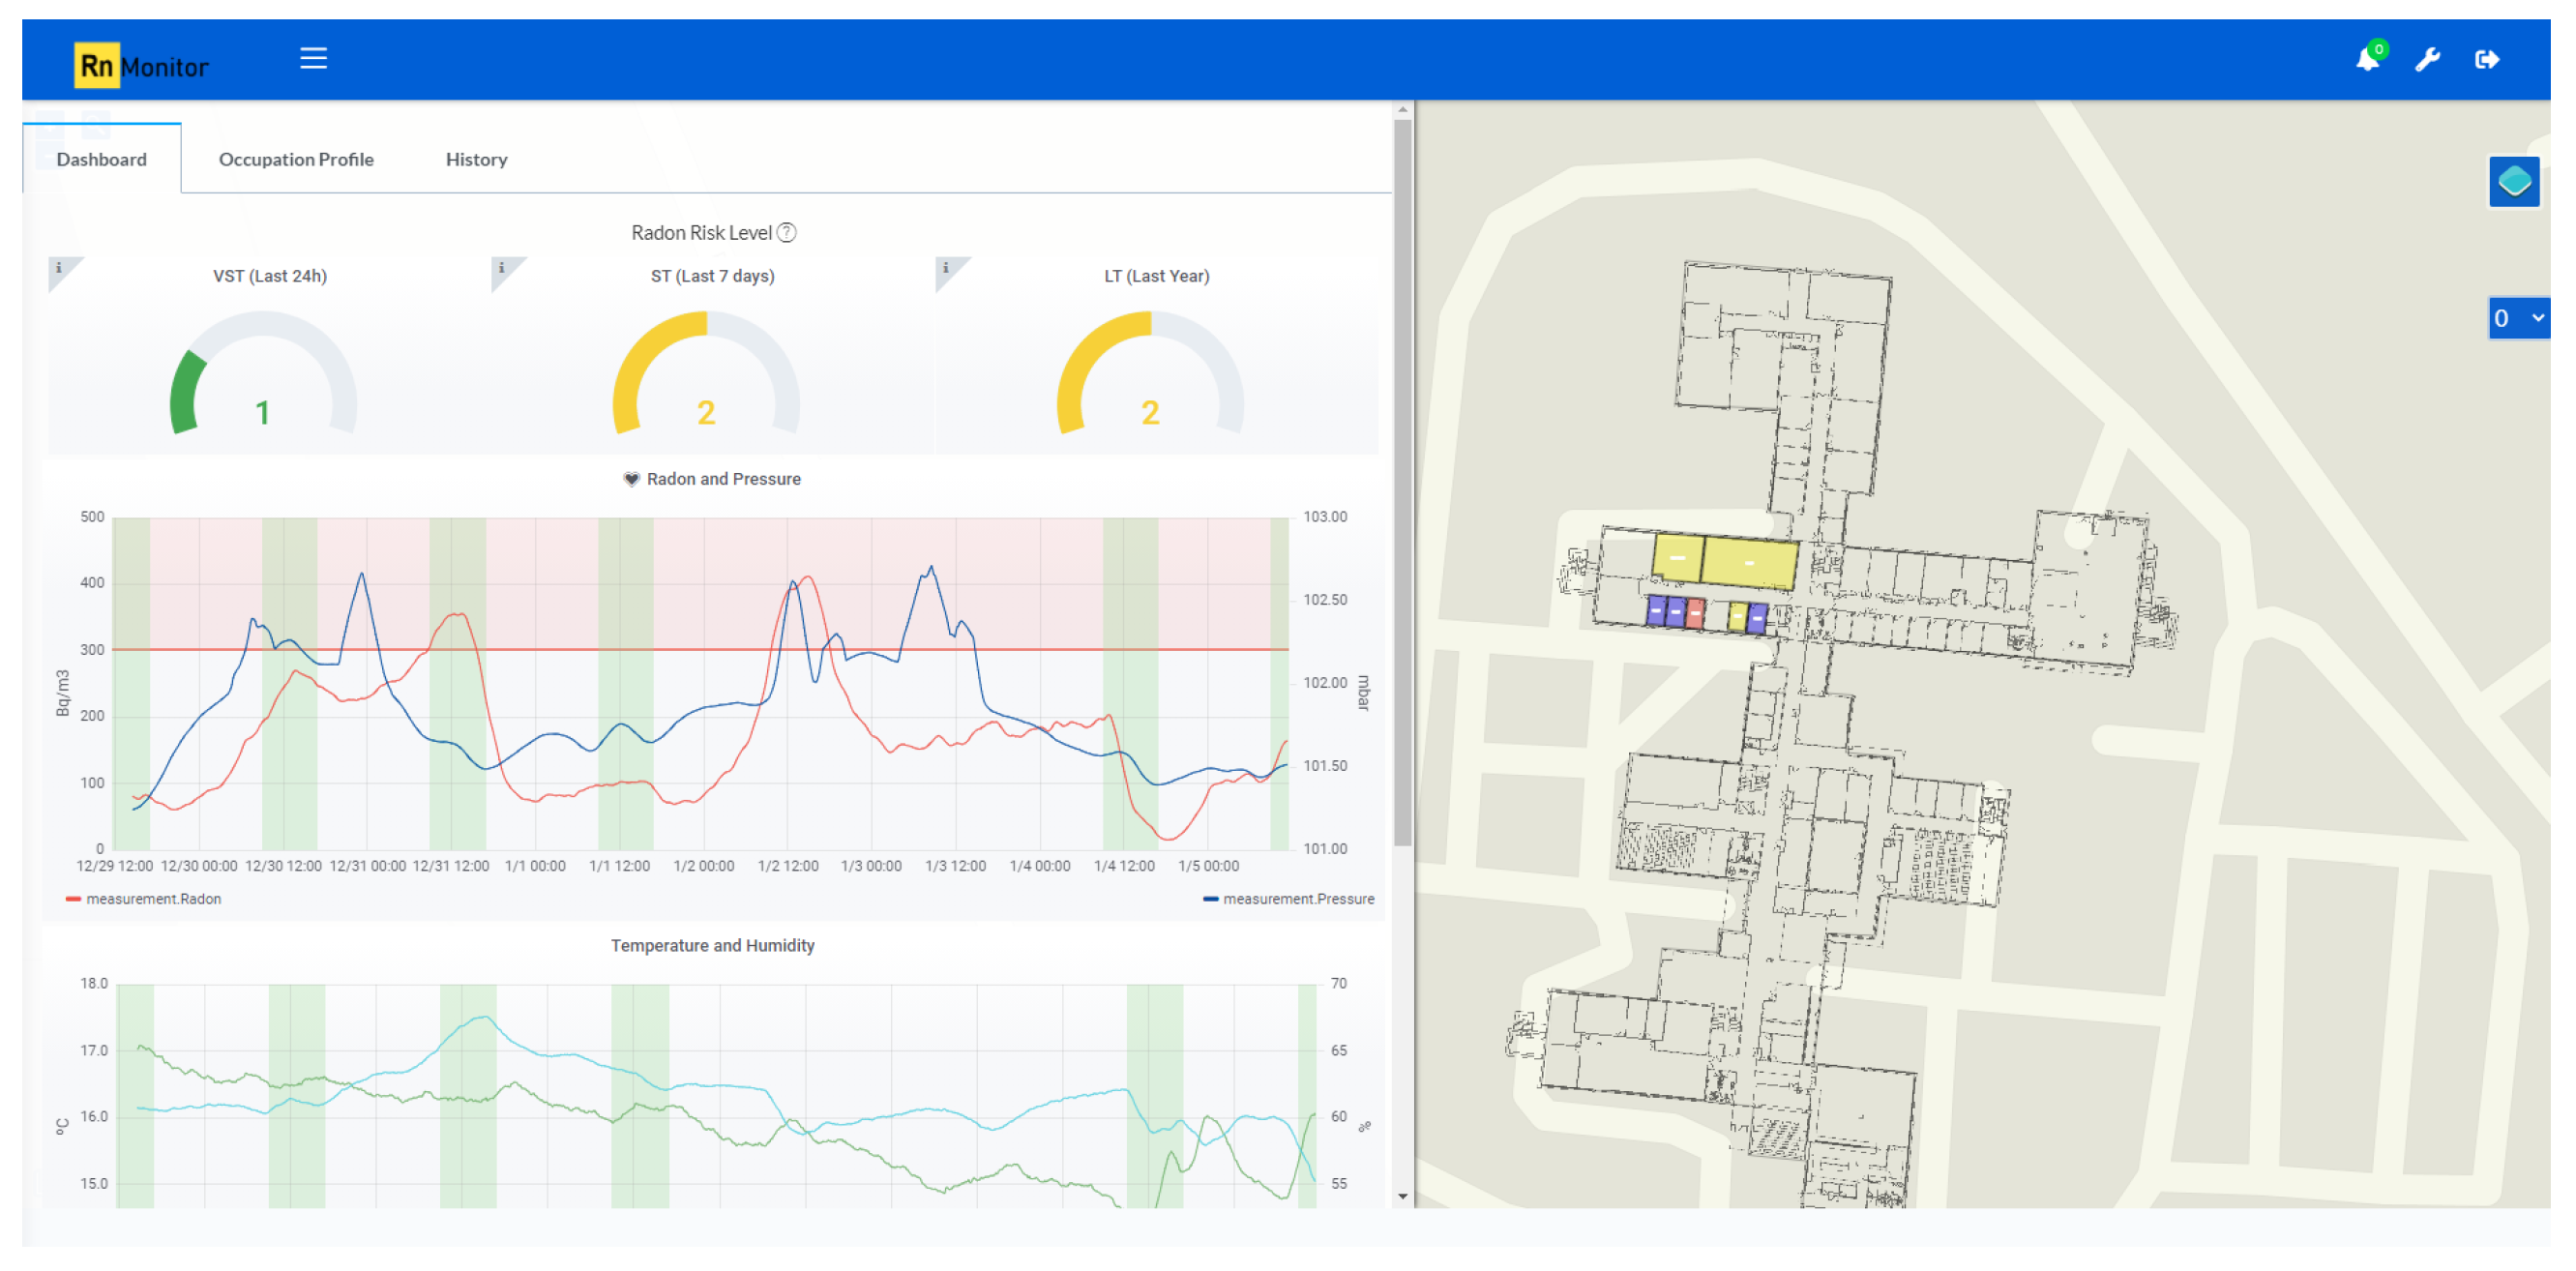Click the Rn Monitor logo
This screenshot has width=2576, height=1271.
click(142, 66)
